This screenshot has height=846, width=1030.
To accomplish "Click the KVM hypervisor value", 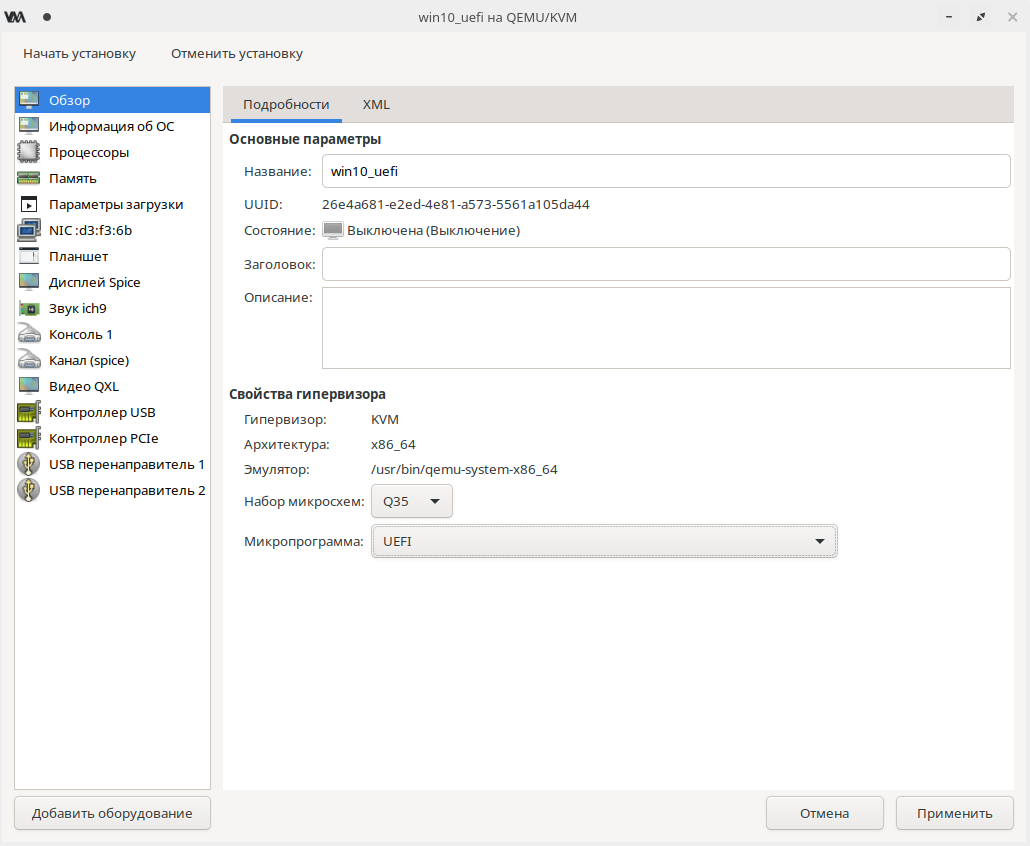I will 385,419.
